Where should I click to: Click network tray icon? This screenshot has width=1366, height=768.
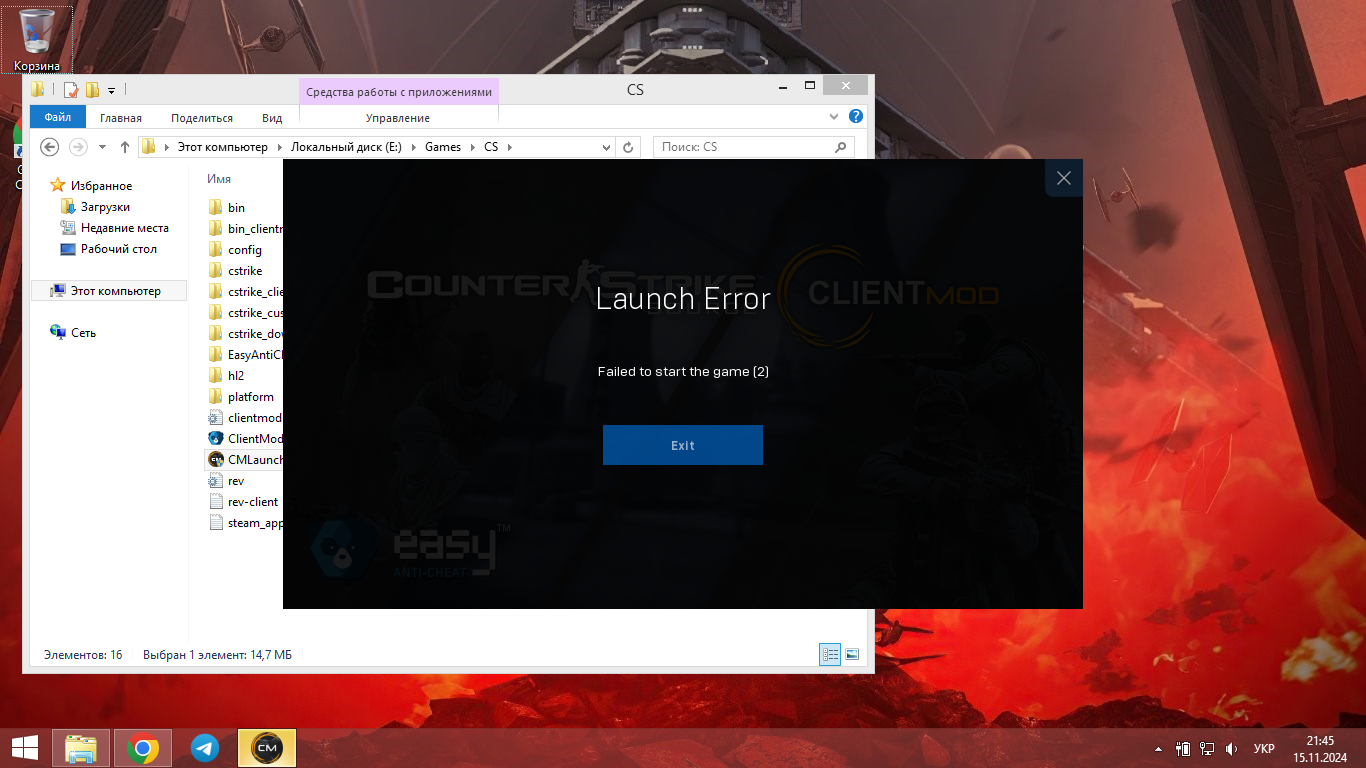[x=1207, y=748]
